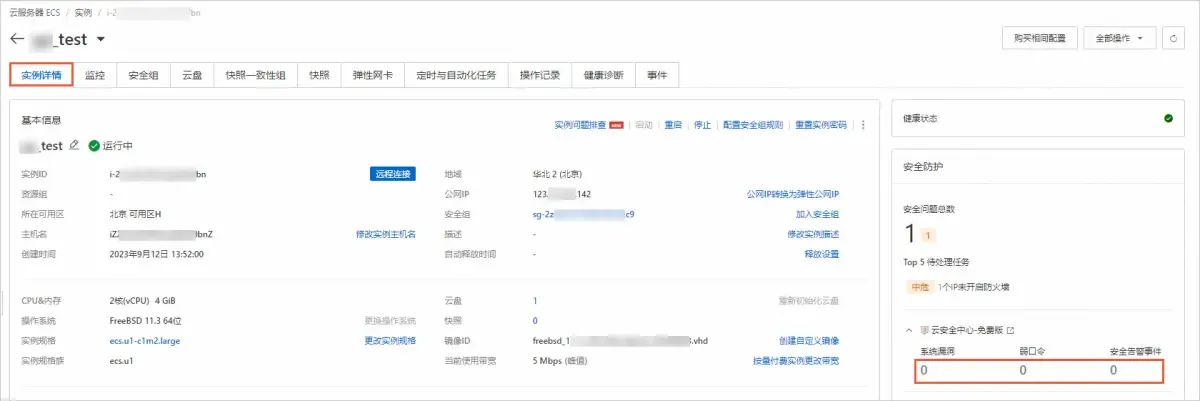1200x401 pixels.
Task: Click the refresh icon at top right
Action: (x=1174, y=38)
